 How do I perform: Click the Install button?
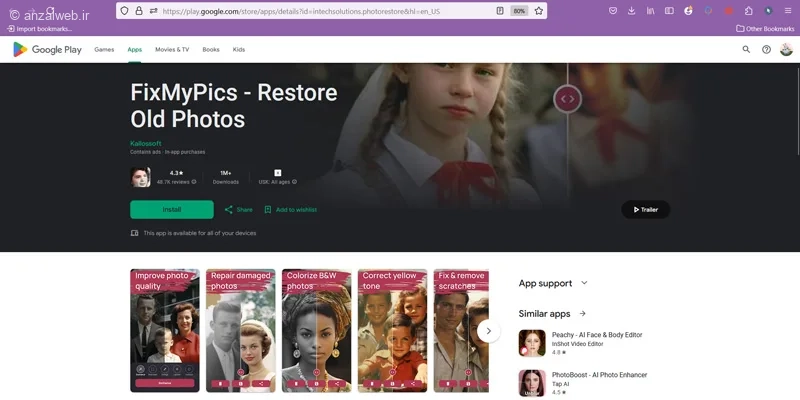tap(172, 210)
